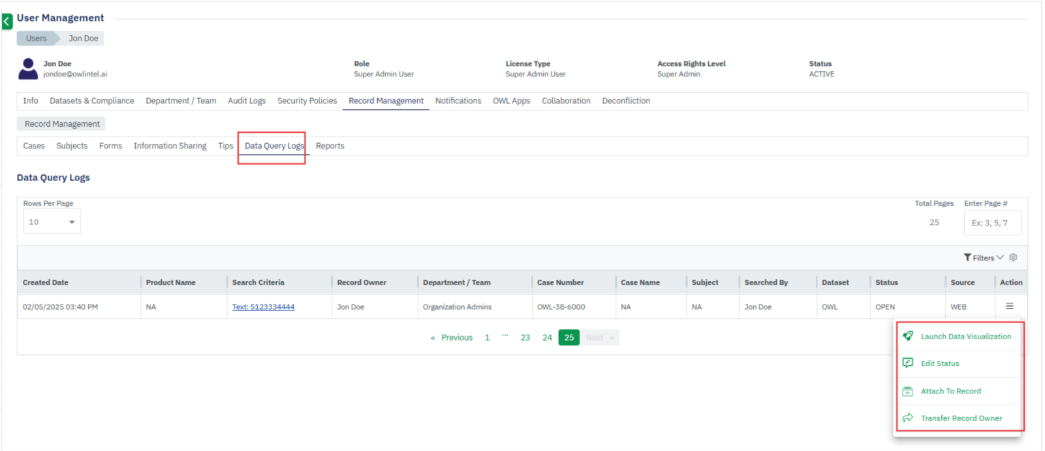Sort by the Created Date column header
This screenshot has height=451, width=1045.
click(46, 283)
